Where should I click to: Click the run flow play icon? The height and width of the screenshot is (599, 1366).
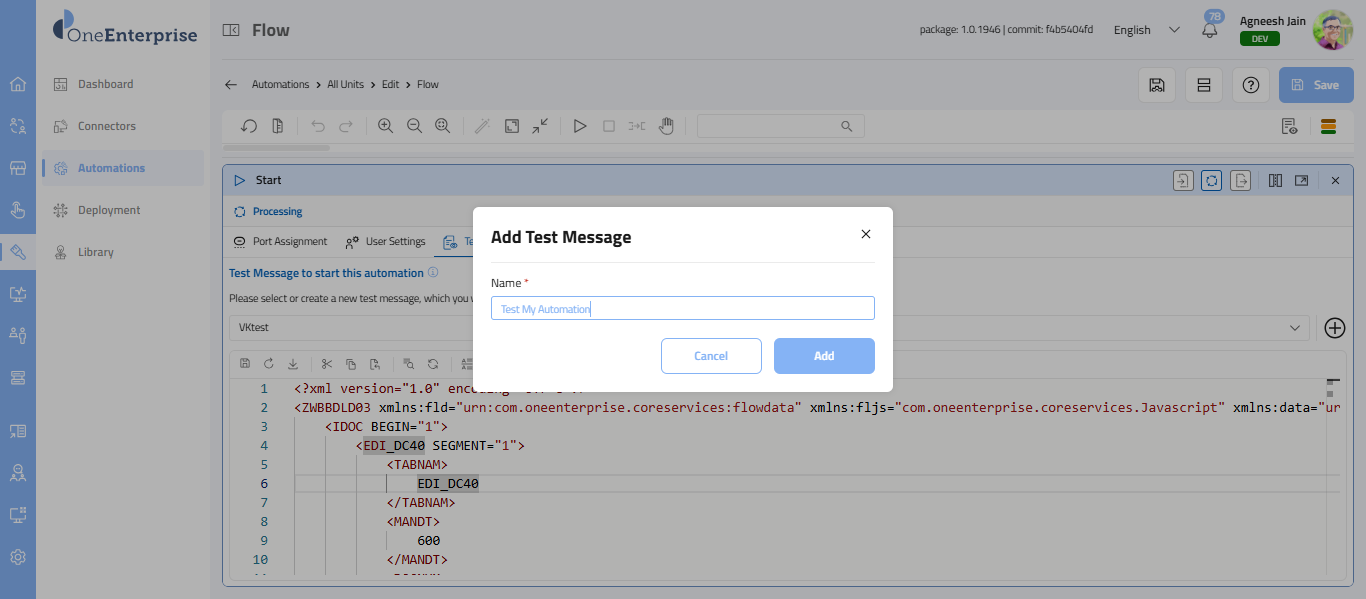[x=579, y=126]
